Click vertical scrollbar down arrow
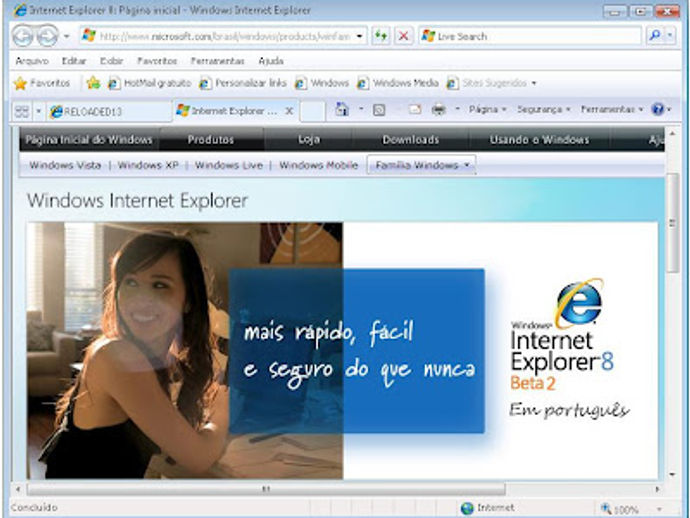Image resolution: width=690 pixels, height=518 pixels. click(672, 474)
